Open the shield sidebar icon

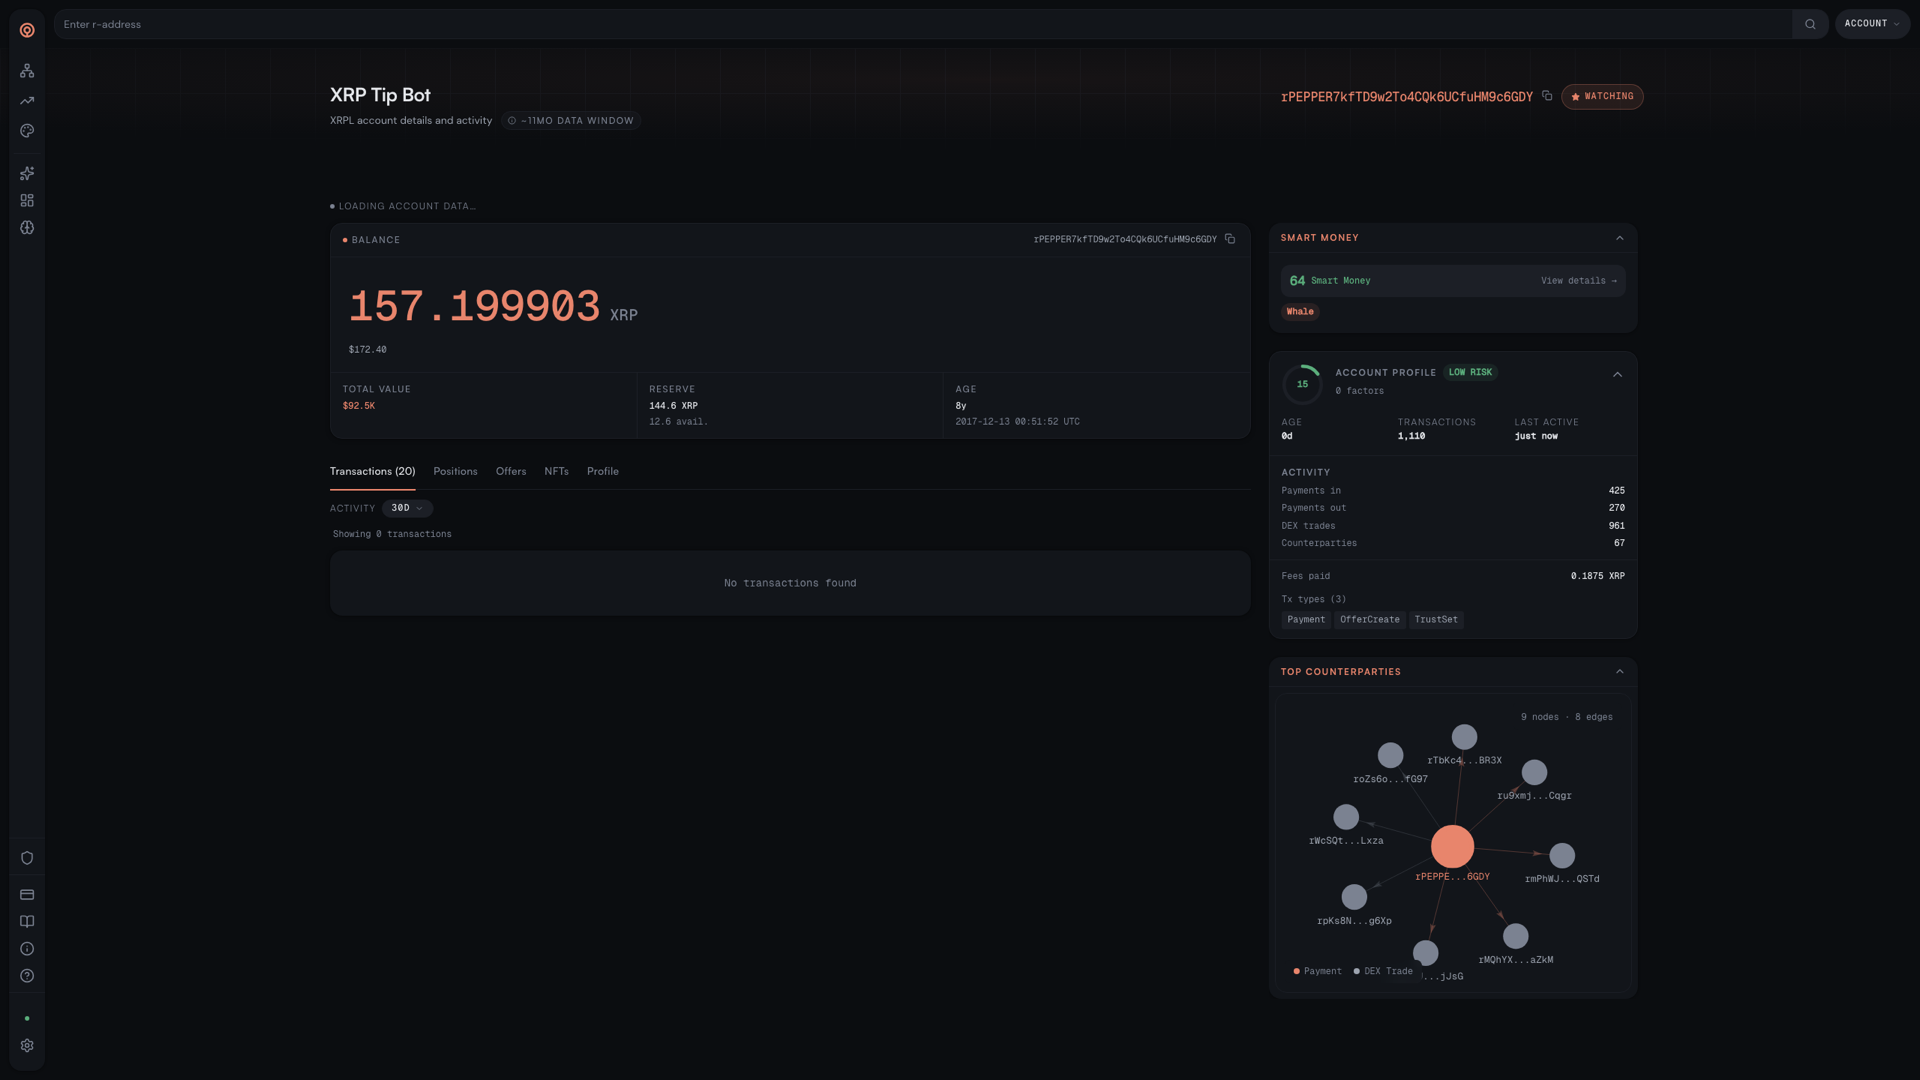27,858
